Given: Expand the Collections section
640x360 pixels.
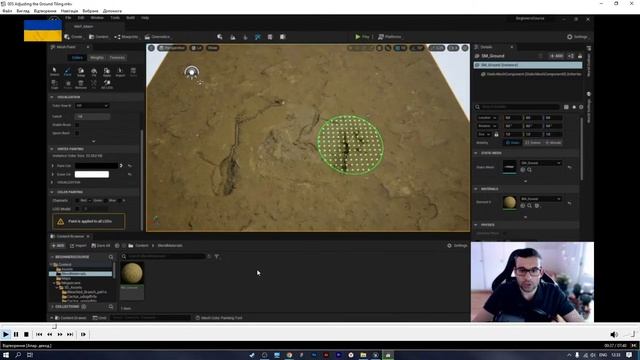Looking at the screenshot, I should (52, 307).
